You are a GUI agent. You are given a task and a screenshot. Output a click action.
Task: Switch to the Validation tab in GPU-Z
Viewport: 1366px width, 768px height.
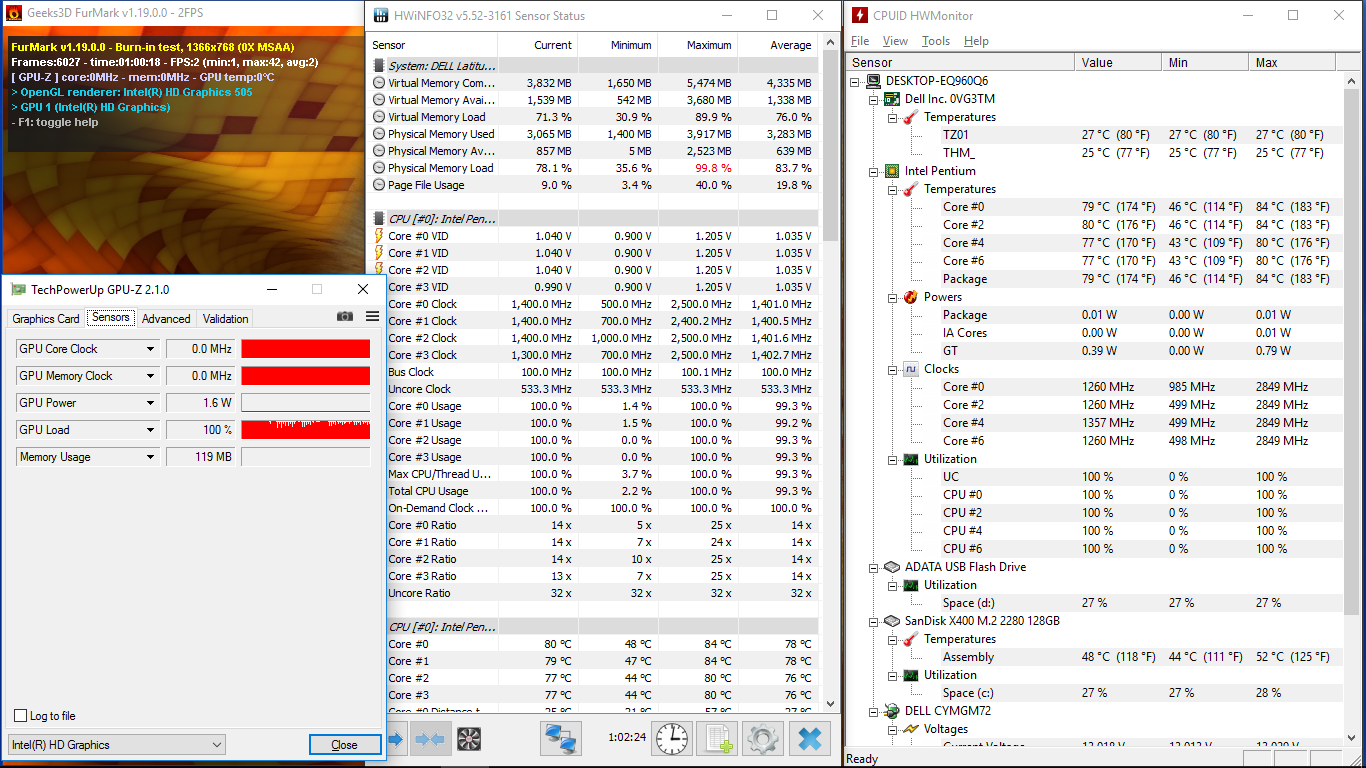(x=226, y=319)
